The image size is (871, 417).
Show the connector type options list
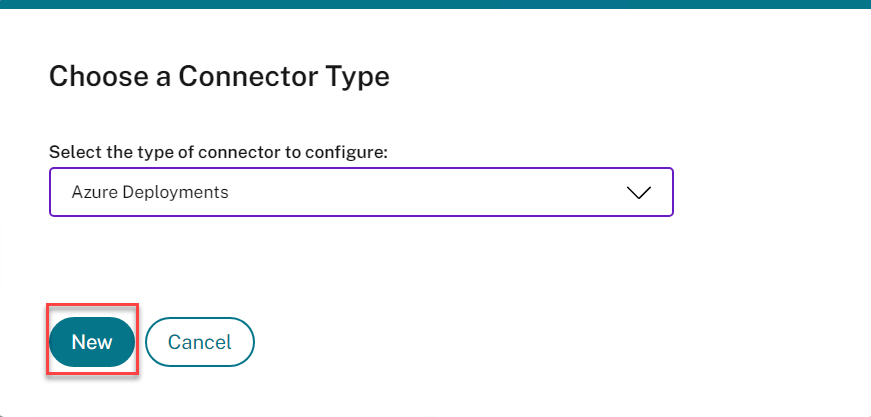[x=638, y=192]
